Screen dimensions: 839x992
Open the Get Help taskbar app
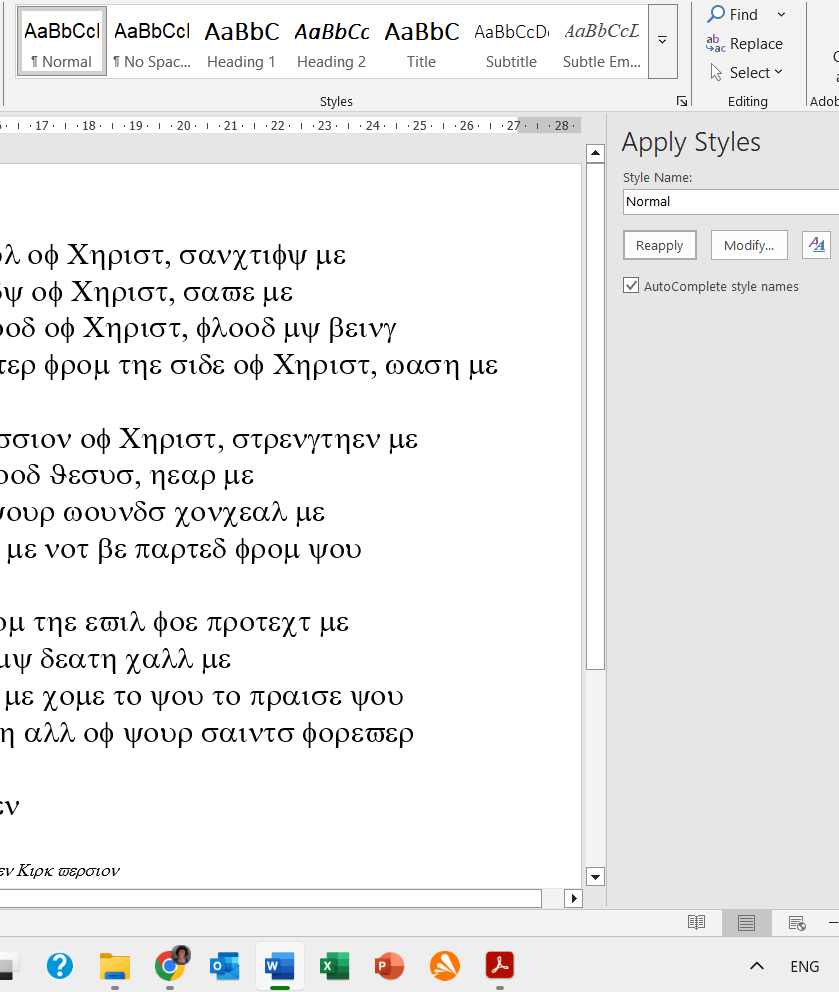(59, 966)
